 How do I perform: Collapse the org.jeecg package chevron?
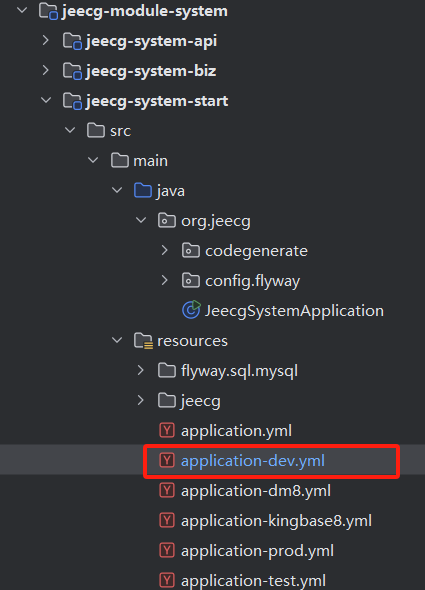tap(141, 220)
